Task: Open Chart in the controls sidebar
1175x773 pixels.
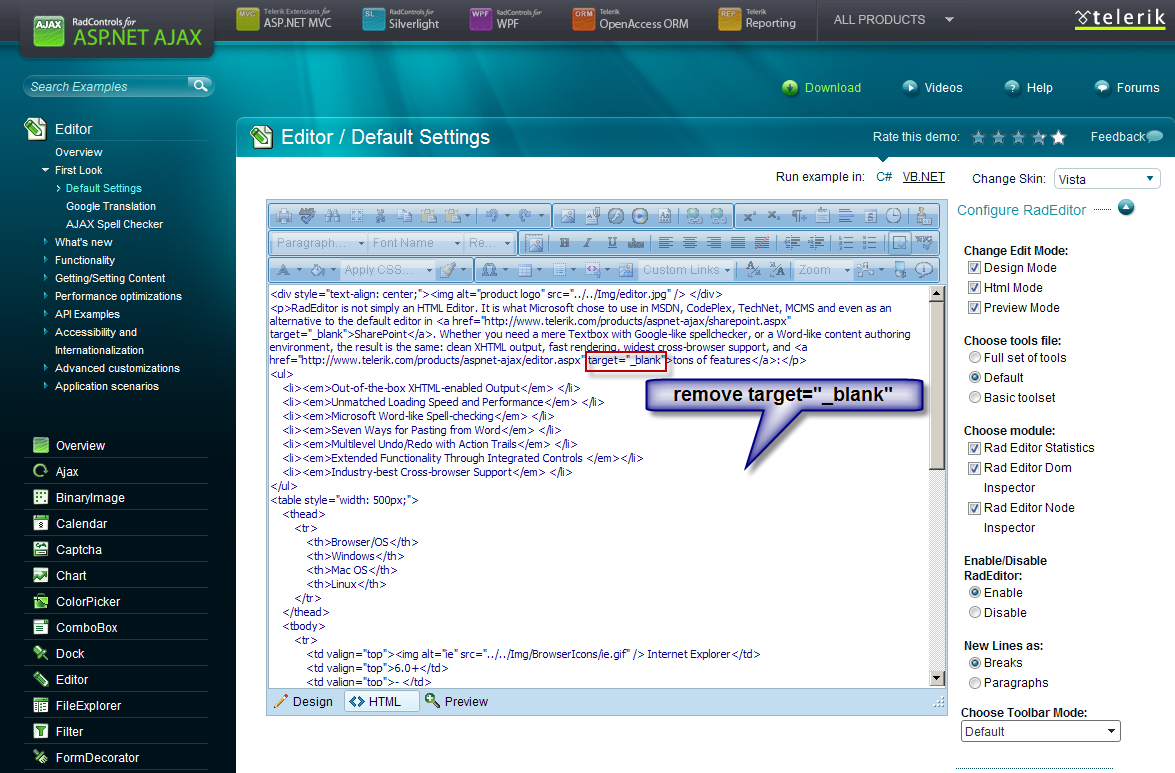Action: (71, 575)
